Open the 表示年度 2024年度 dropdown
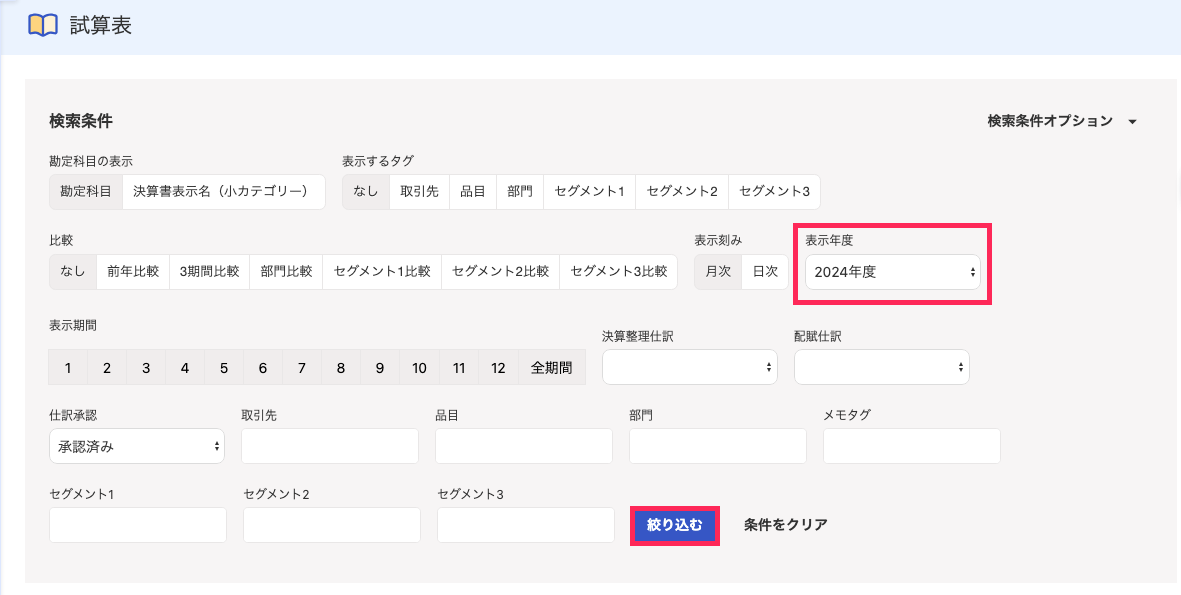 (893, 272)
